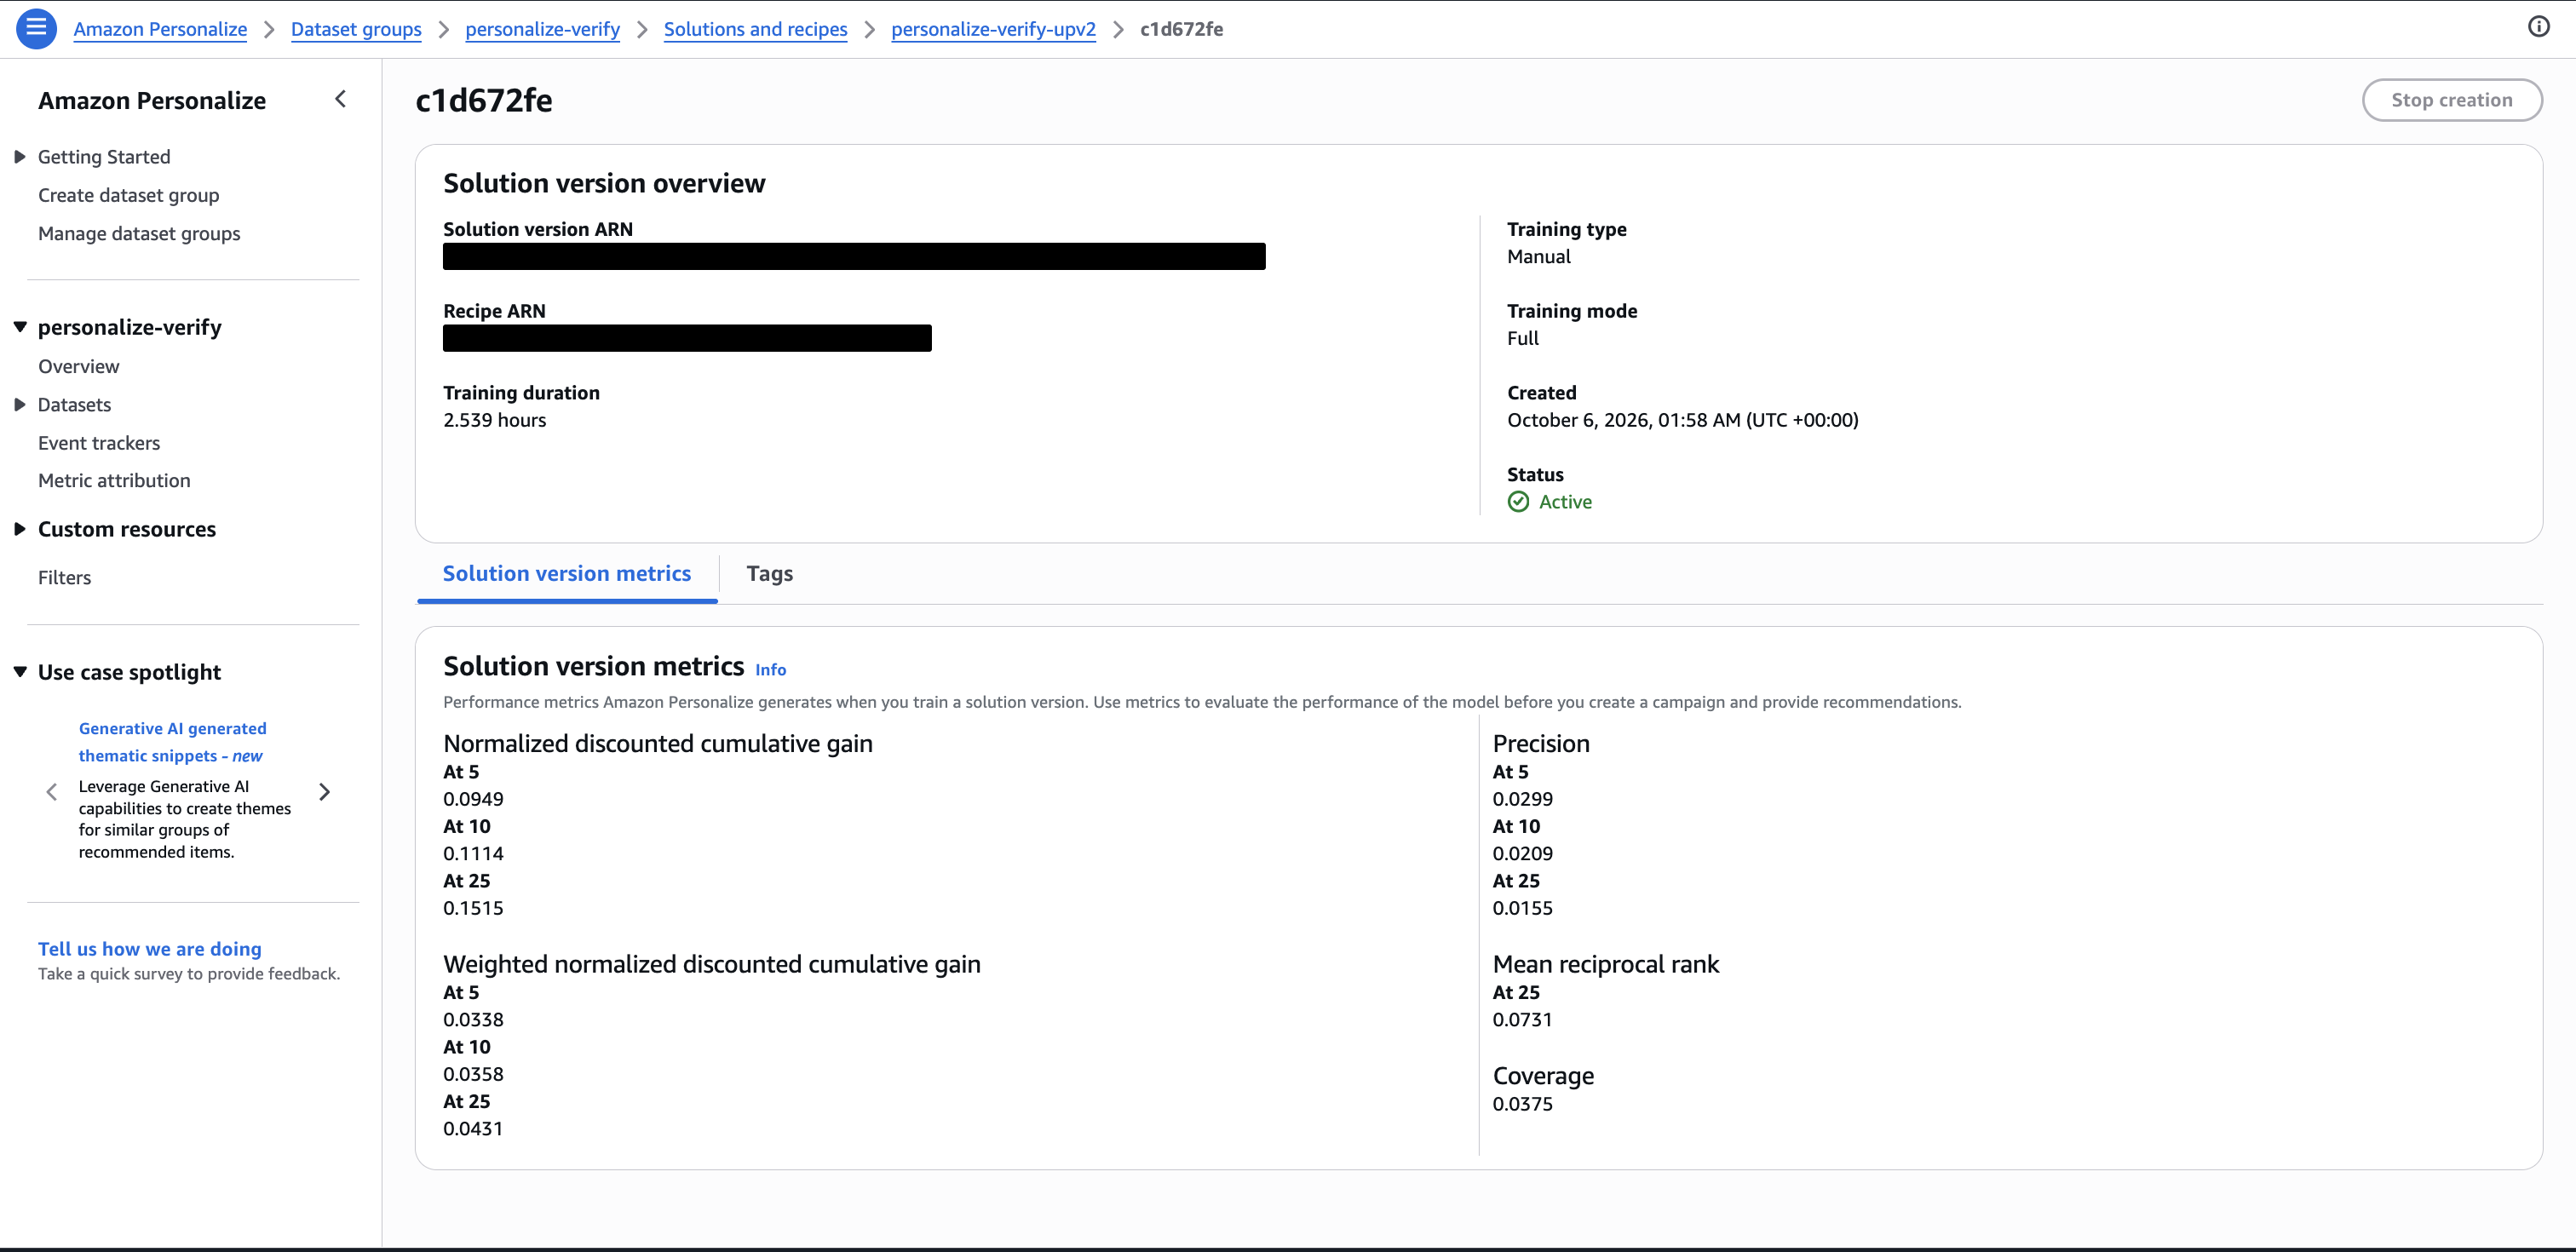Select Create dataset group in sidebar
Image resolution: width=2576 pixels, height=1252 pixels.
128,195
